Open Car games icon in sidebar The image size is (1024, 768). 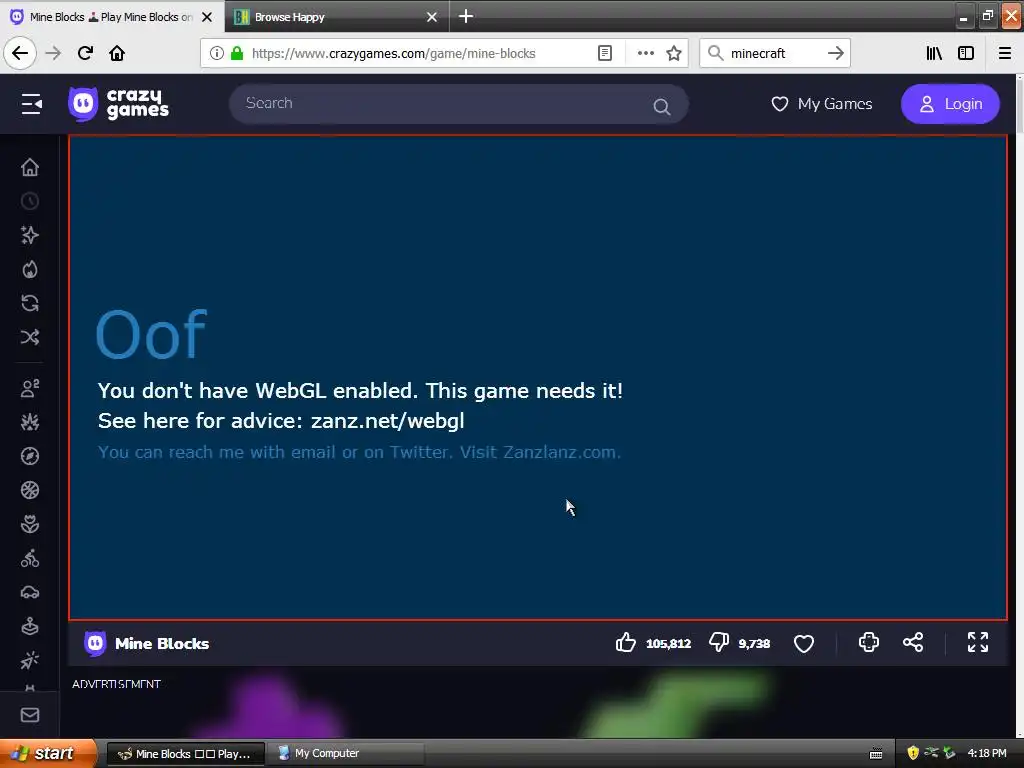point(30,592)
